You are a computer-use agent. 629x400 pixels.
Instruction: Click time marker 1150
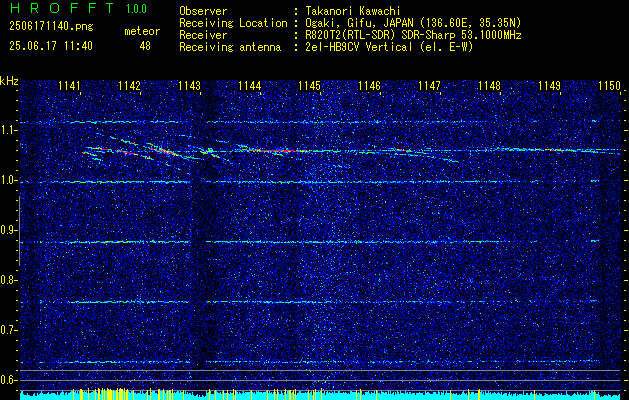[x=609, y=85]
